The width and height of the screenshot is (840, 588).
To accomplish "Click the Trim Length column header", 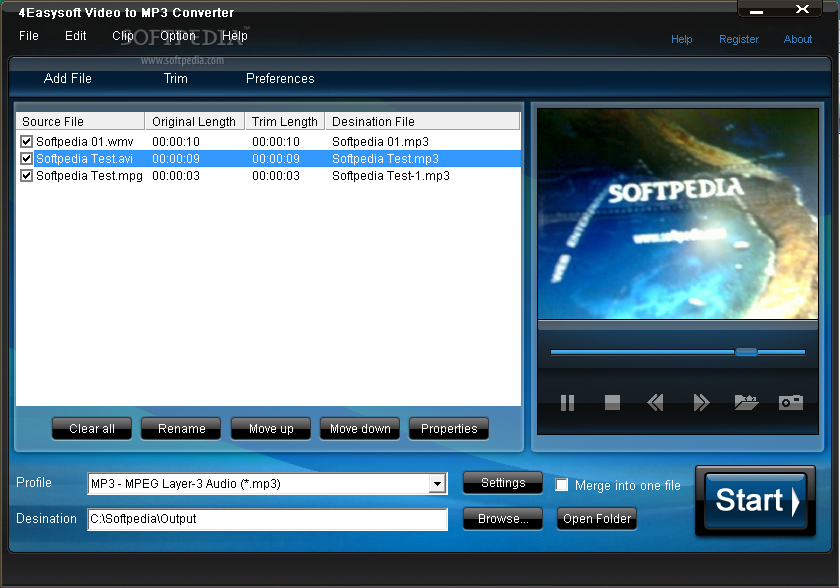I will (285, 122).
